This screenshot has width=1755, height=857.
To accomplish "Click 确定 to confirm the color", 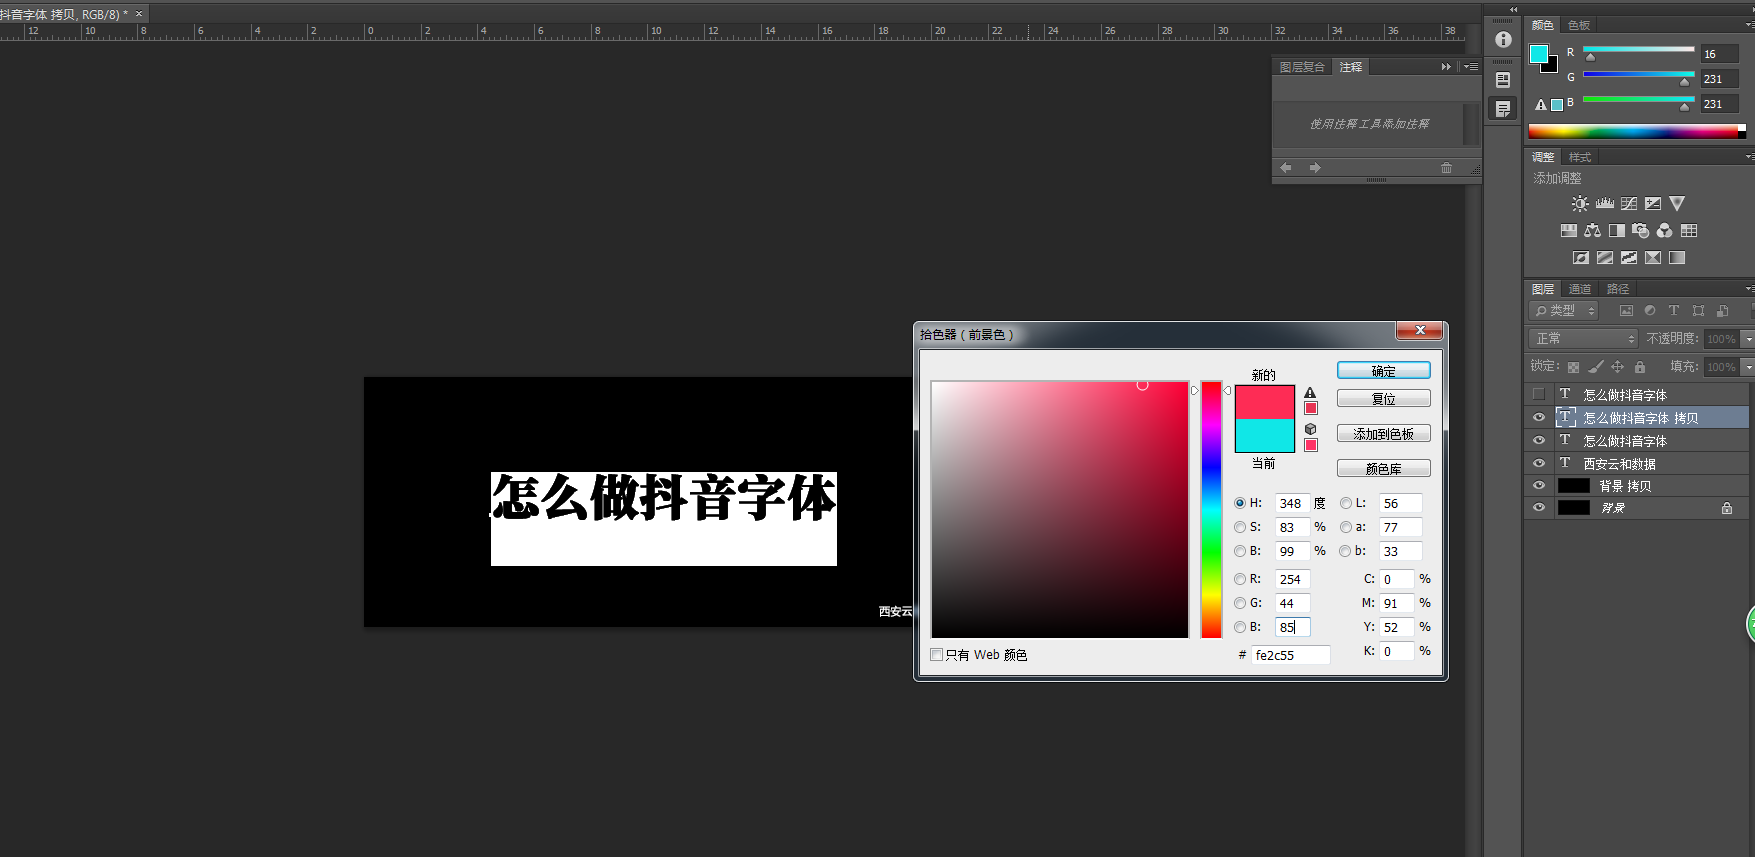I will tap(1384, 371).
